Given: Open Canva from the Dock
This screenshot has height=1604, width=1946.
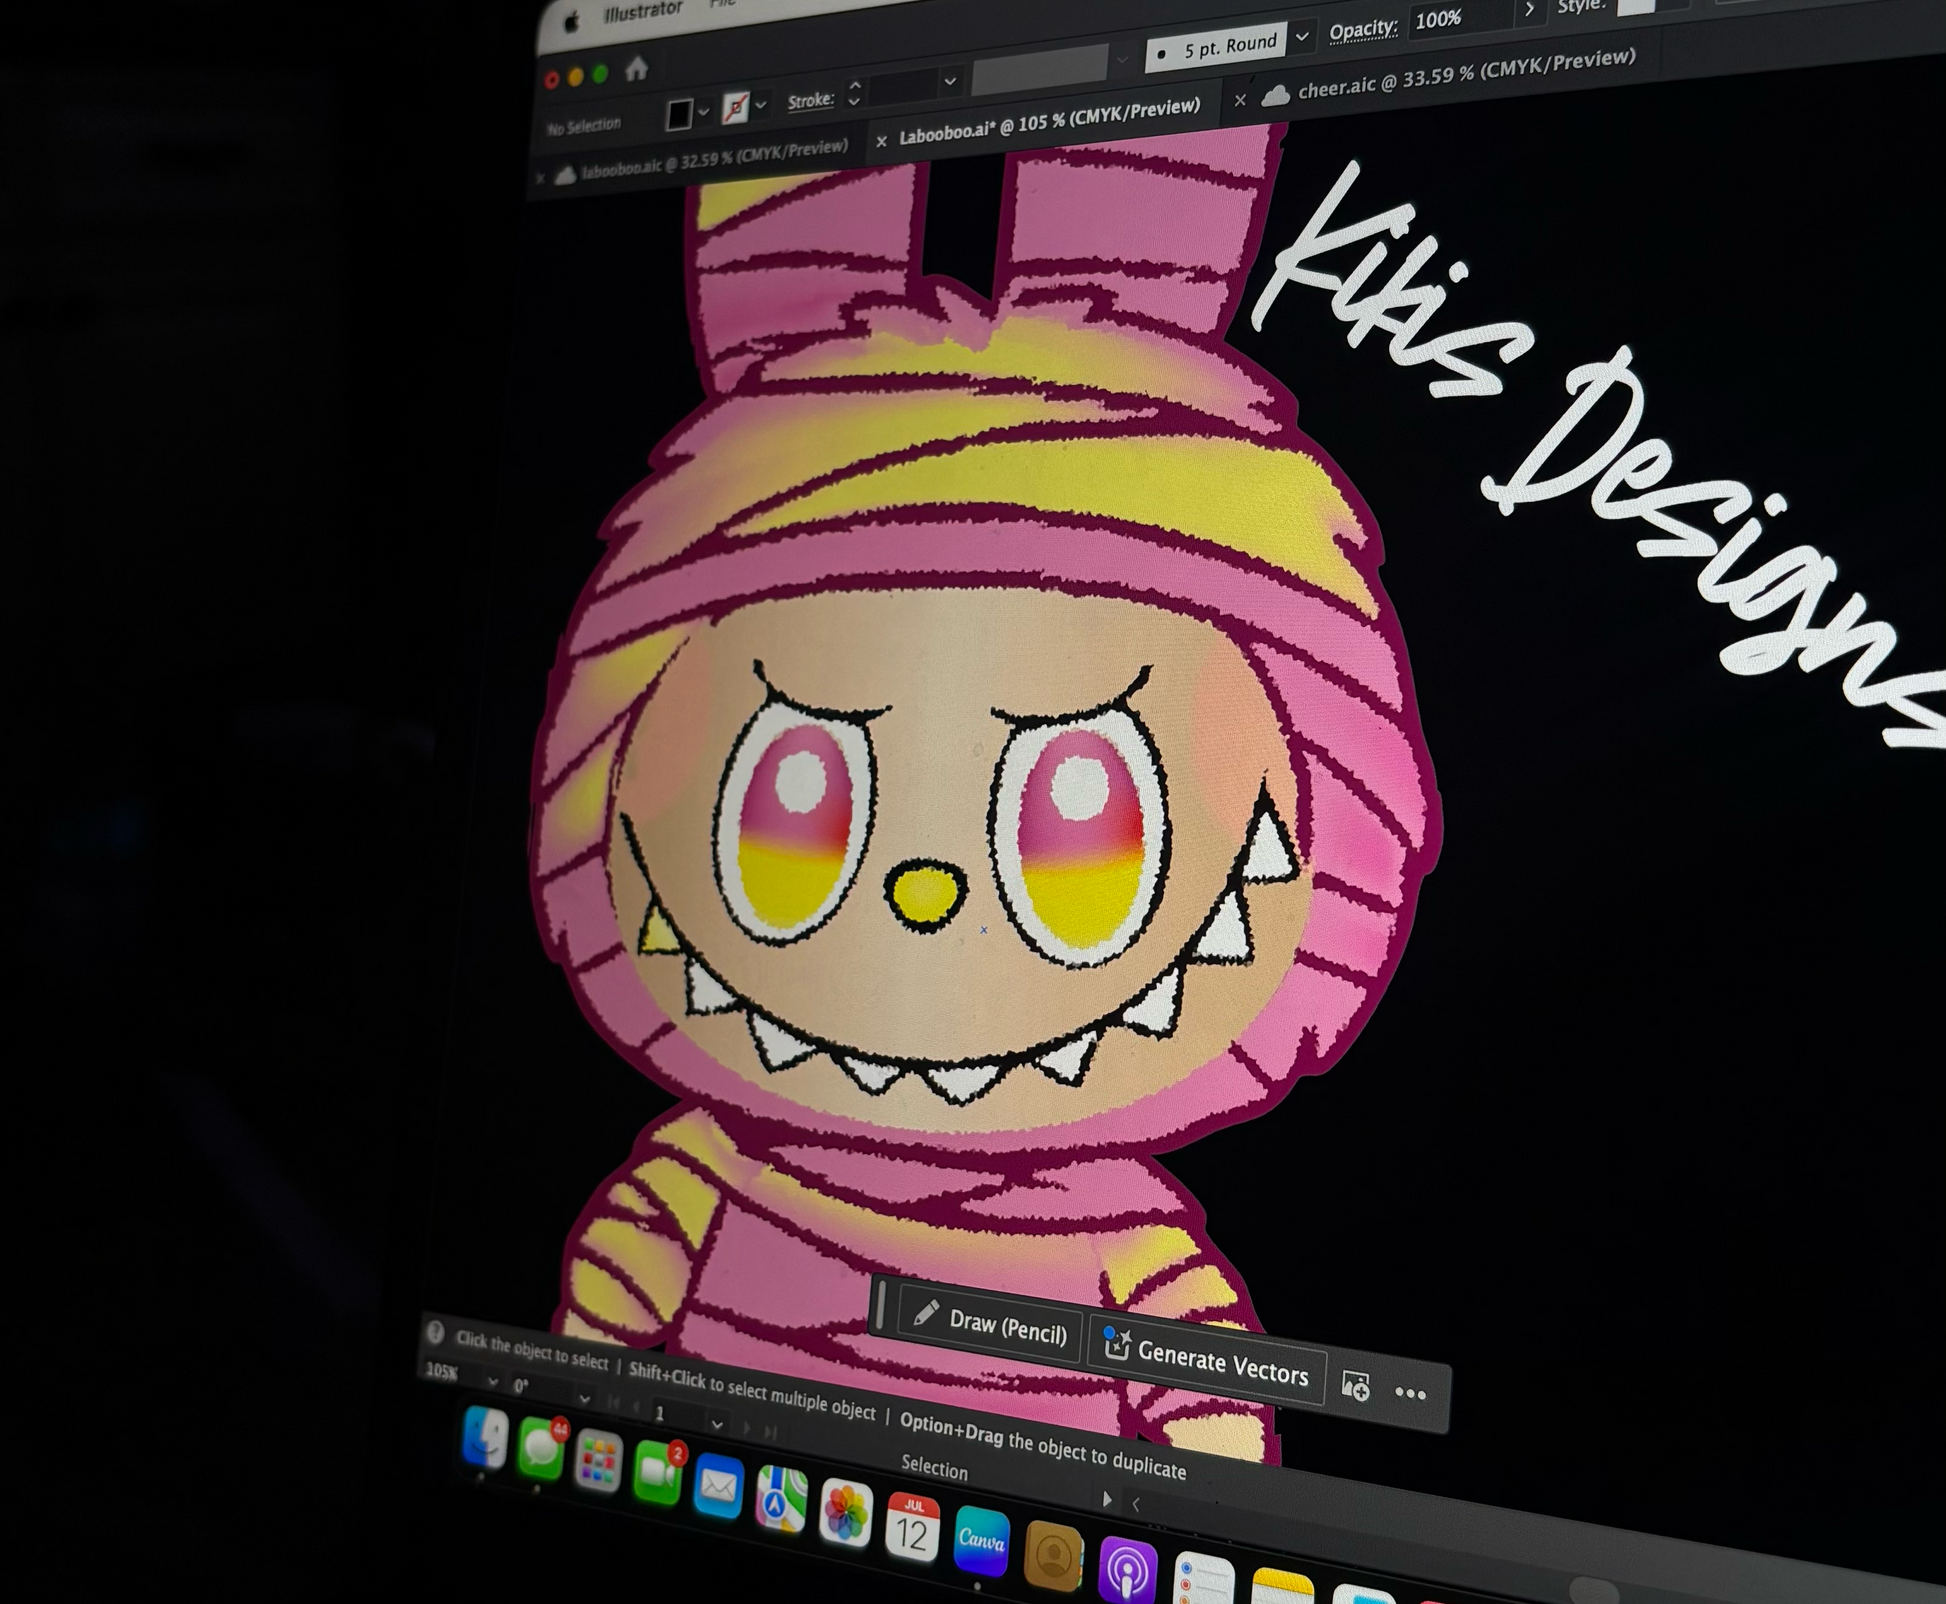Looking at the screenshot, I should pyautogui.click(x=981, y=1540).
